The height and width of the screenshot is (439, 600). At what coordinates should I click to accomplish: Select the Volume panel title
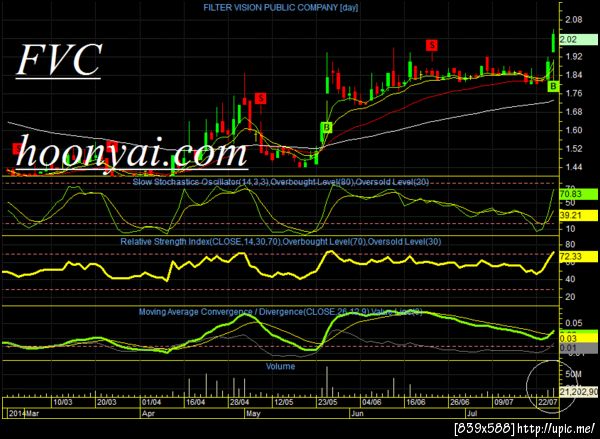[280, 366]
